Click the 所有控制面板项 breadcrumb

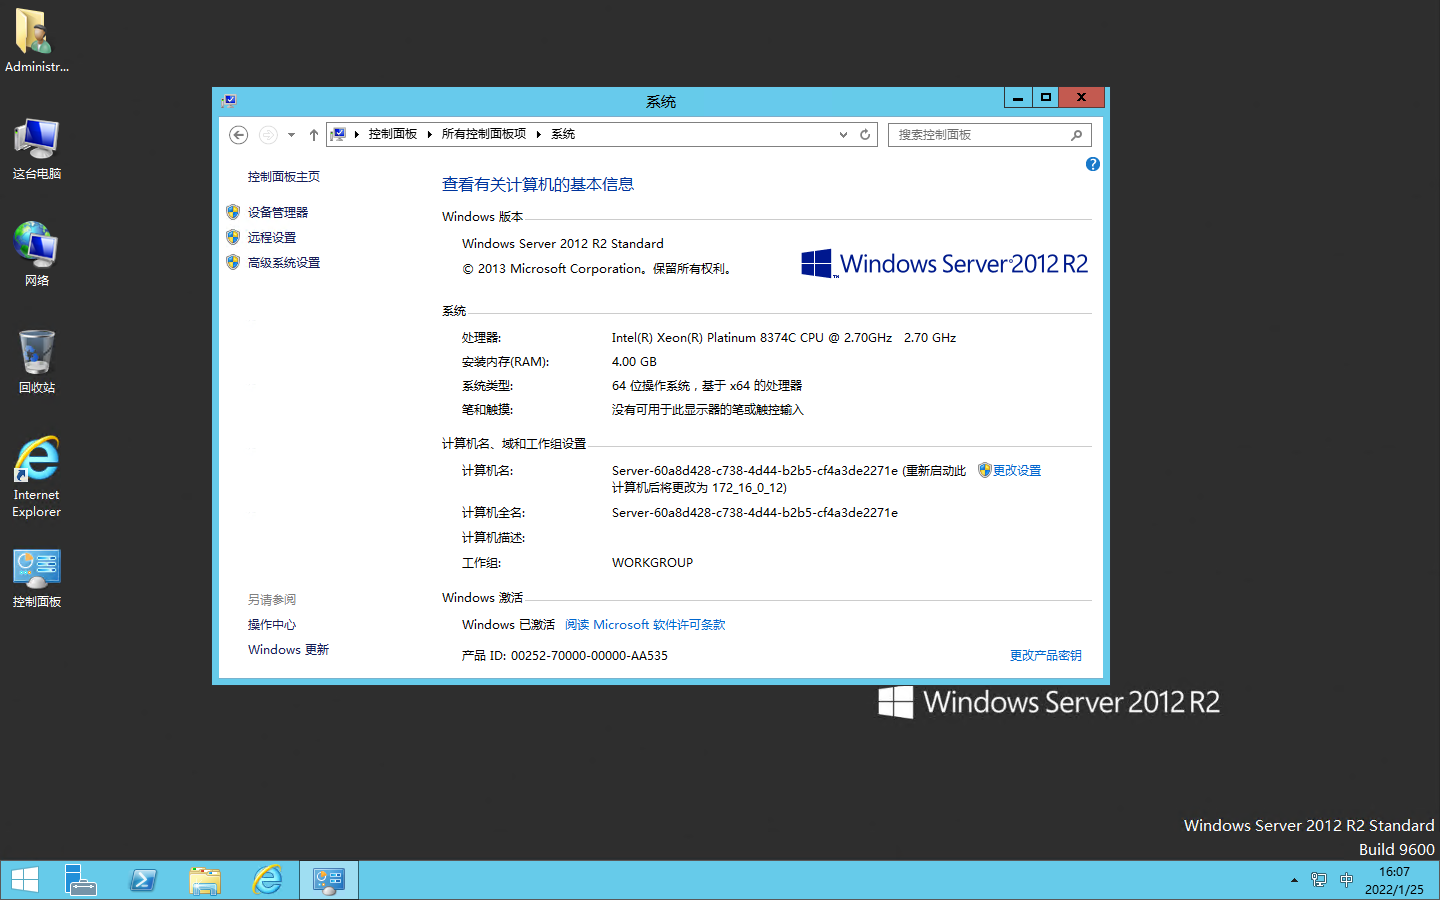coord(483,134)
